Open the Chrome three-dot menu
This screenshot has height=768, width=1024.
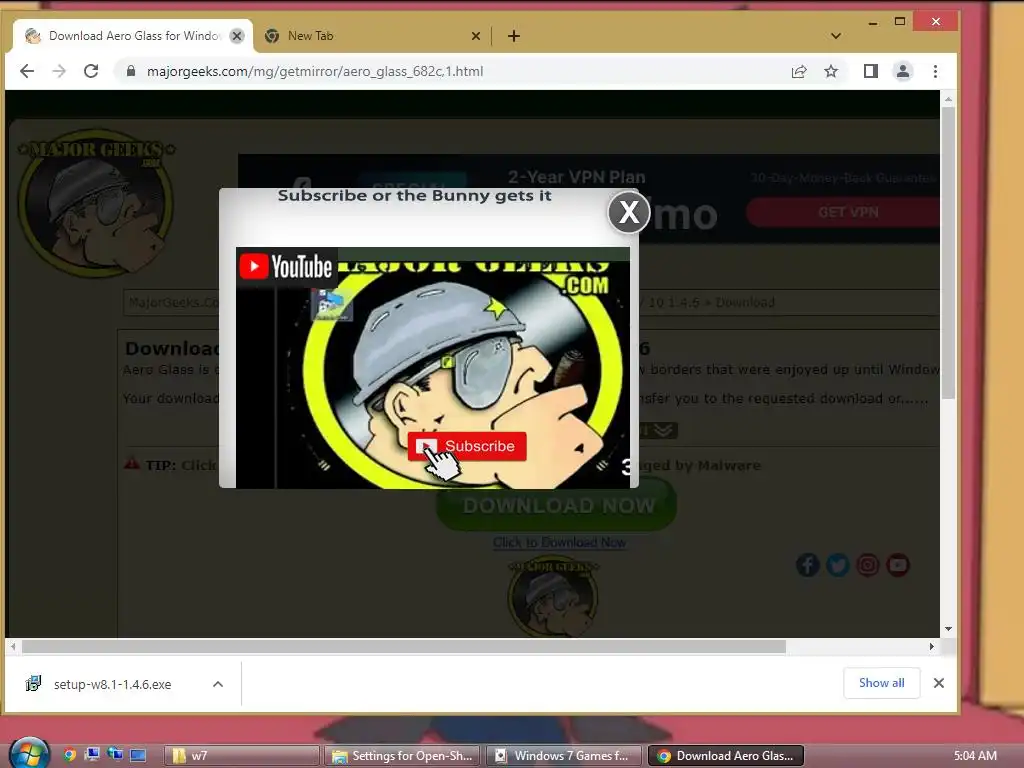click(x=935, y=71)
